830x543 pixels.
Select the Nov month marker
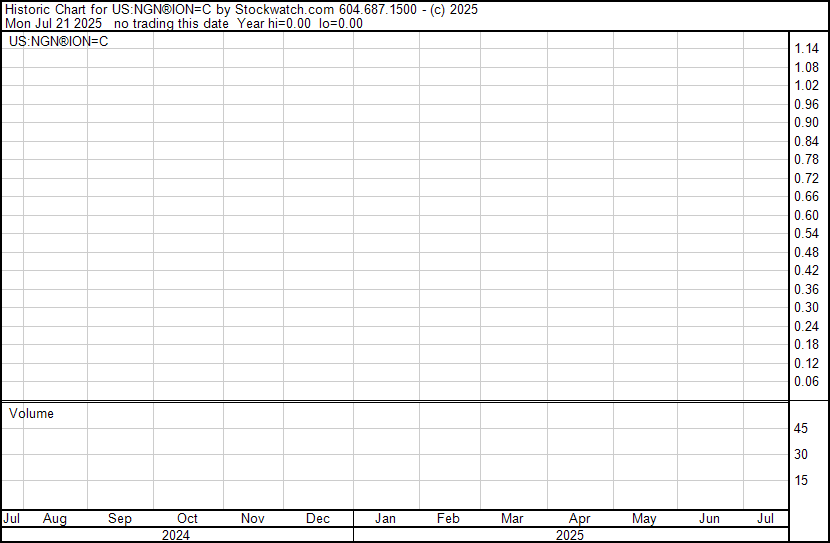[252, 519]
